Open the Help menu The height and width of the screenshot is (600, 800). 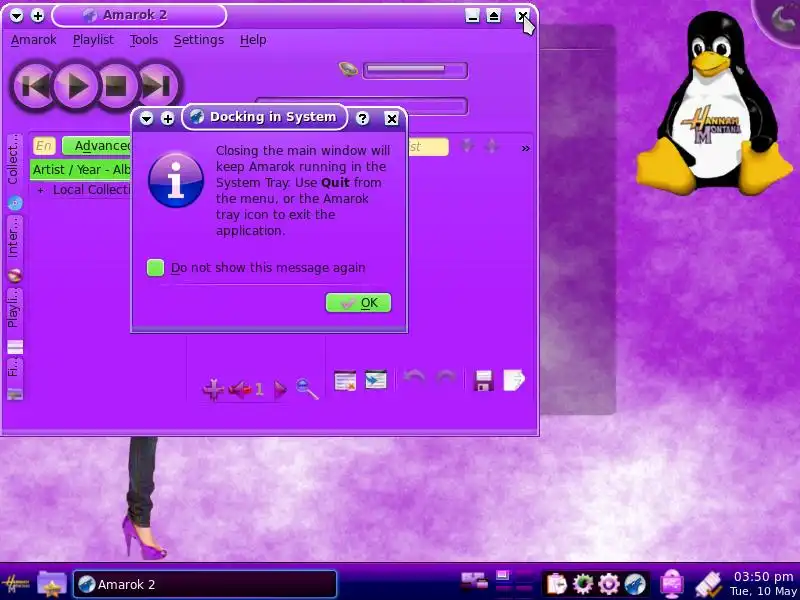tap(253, 40)
